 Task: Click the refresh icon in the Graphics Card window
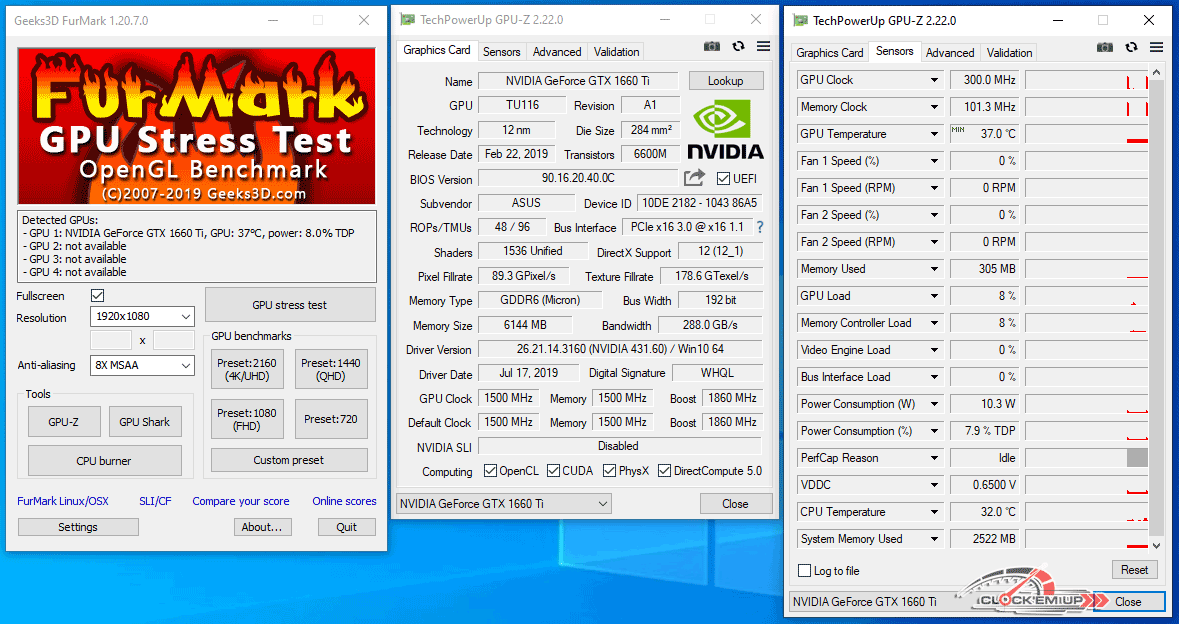point(738,46)
